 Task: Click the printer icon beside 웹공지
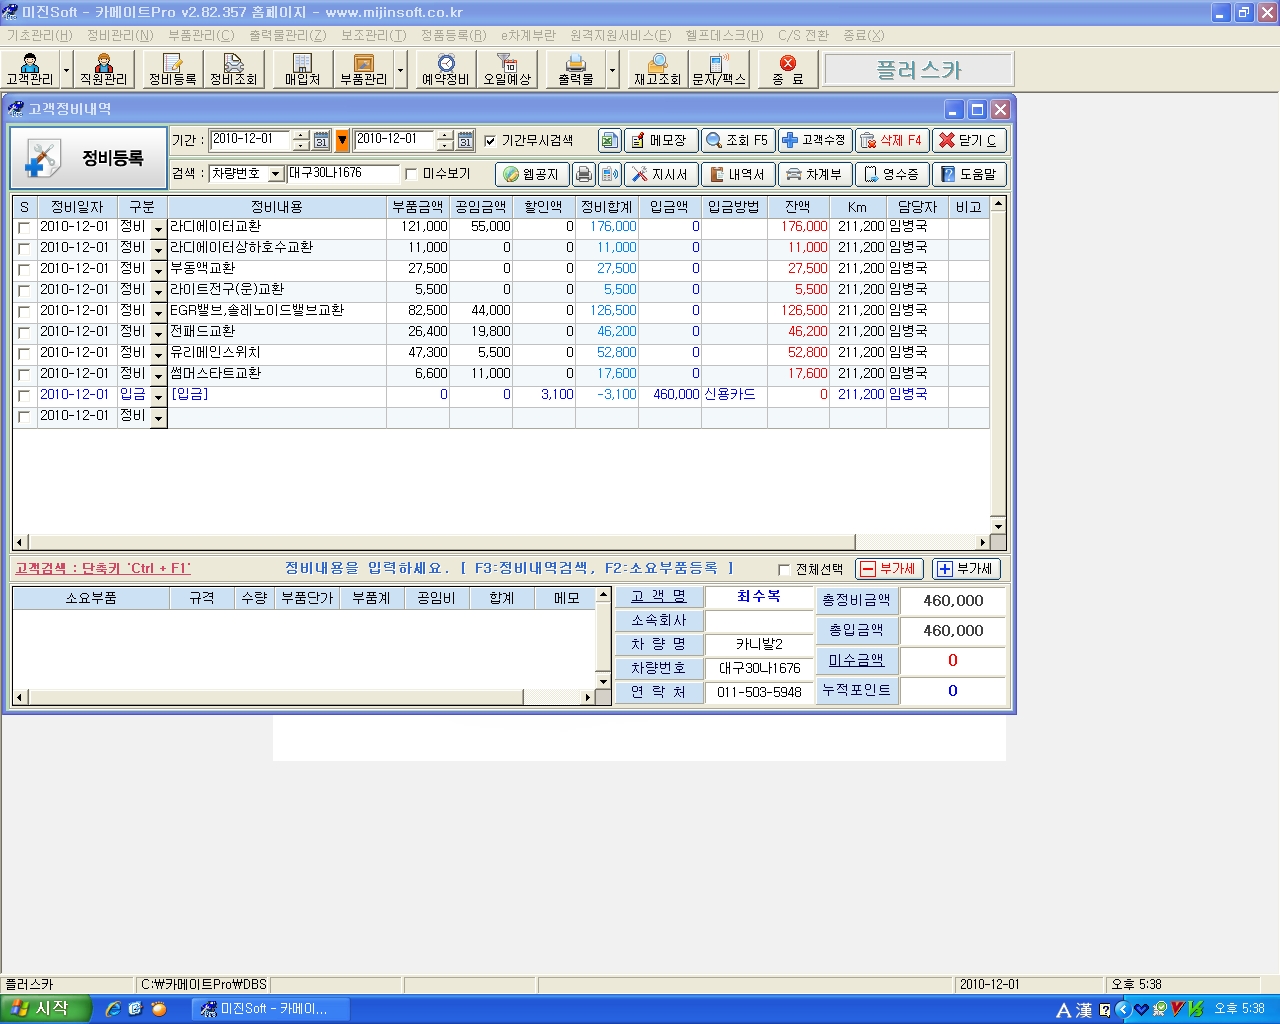tap(584, 174)
